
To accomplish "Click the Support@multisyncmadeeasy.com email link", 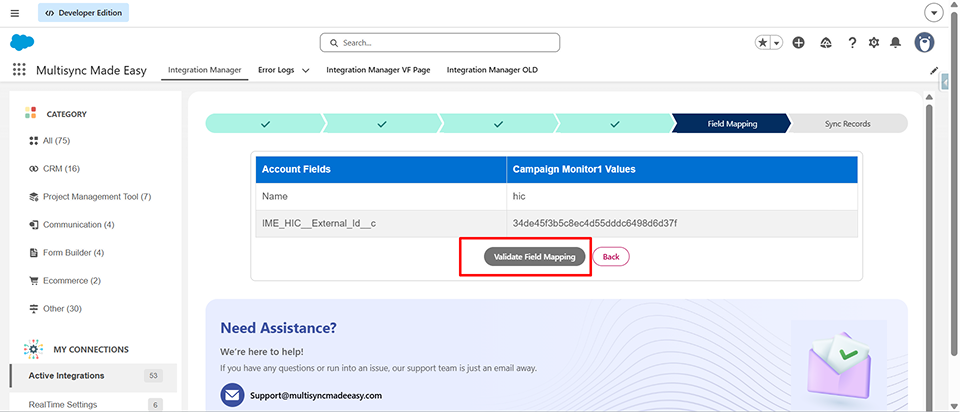I will (315, 395).
